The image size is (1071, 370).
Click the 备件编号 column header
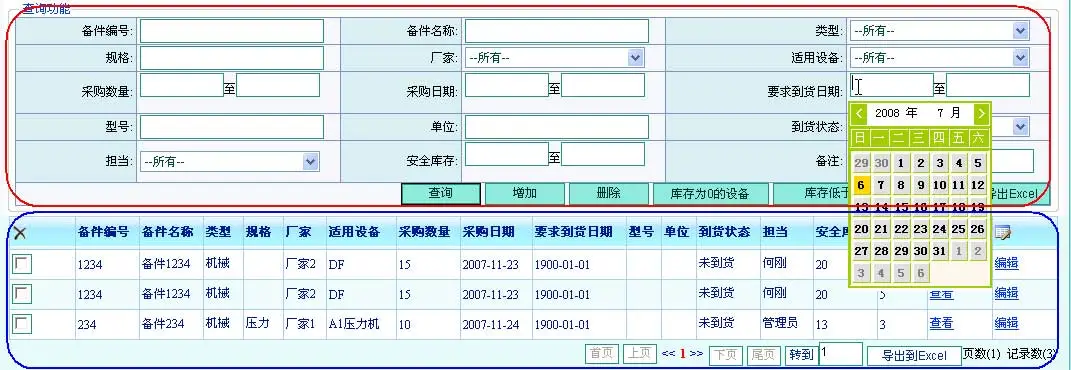(103, 232)
